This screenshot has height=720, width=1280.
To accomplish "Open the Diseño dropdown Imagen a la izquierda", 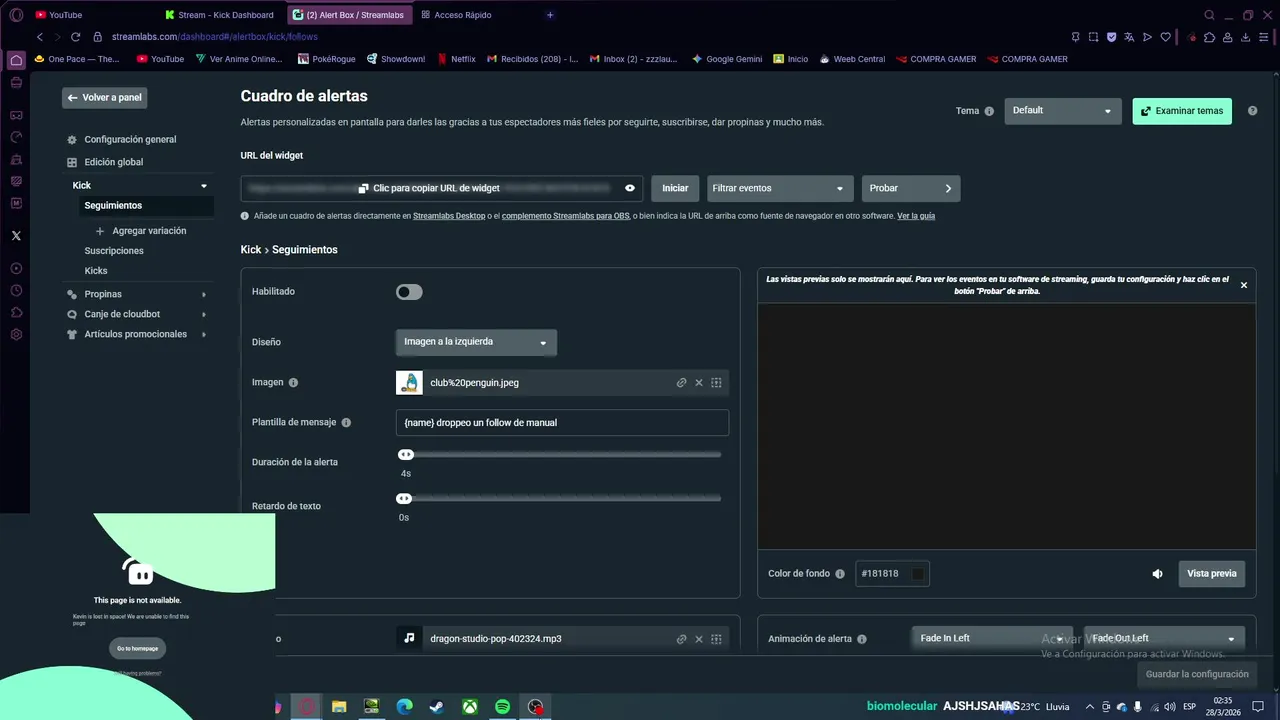I will pos(476,342).
